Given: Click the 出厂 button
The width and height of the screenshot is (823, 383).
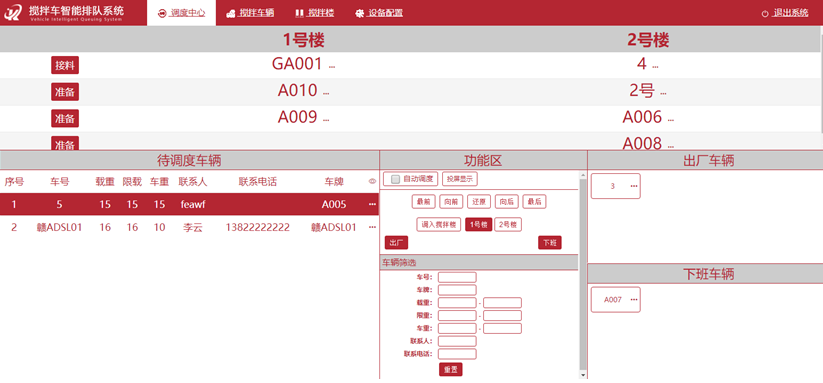Looking at the screenshot, I should 396,243.
